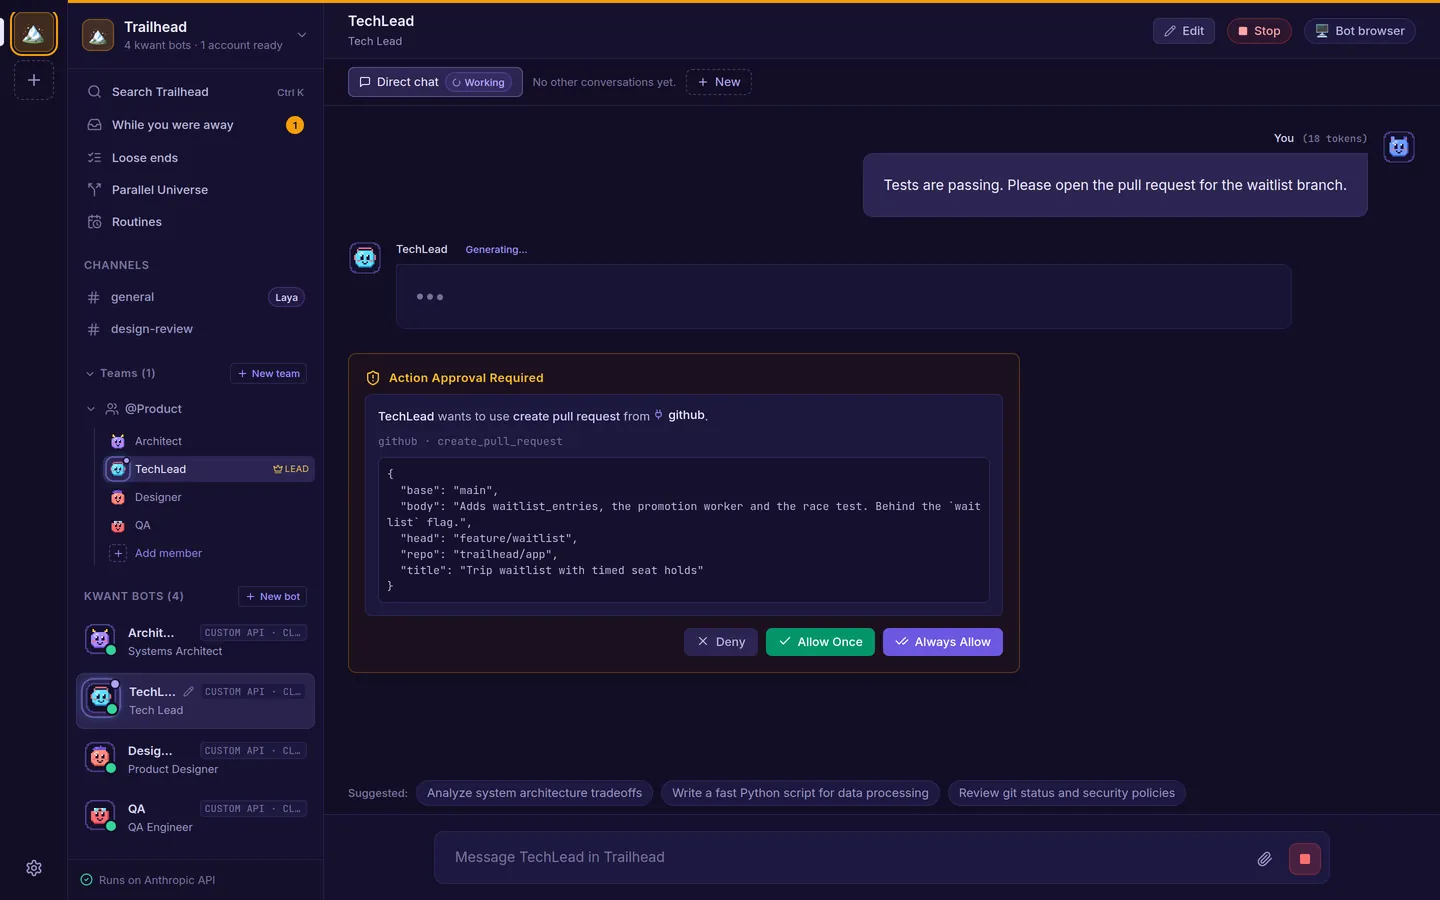The image size is (1440, 900).
Task: Click TechLead avatar next to Generating message
Action: (364, 258)
